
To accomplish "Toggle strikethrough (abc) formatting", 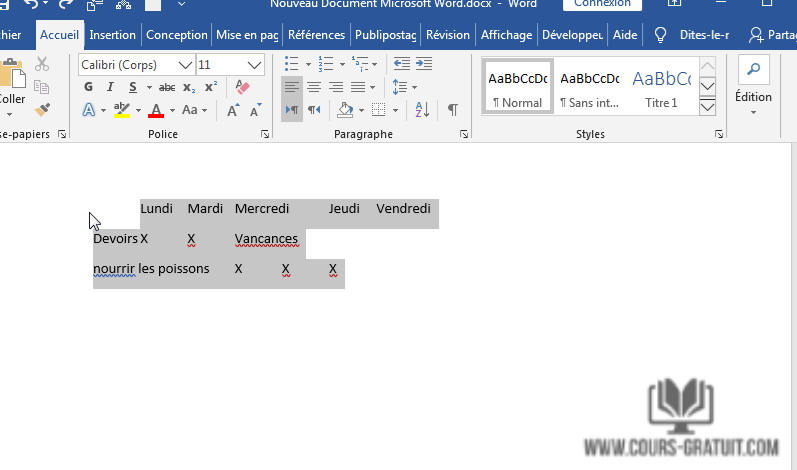I will tap(167, 87).
